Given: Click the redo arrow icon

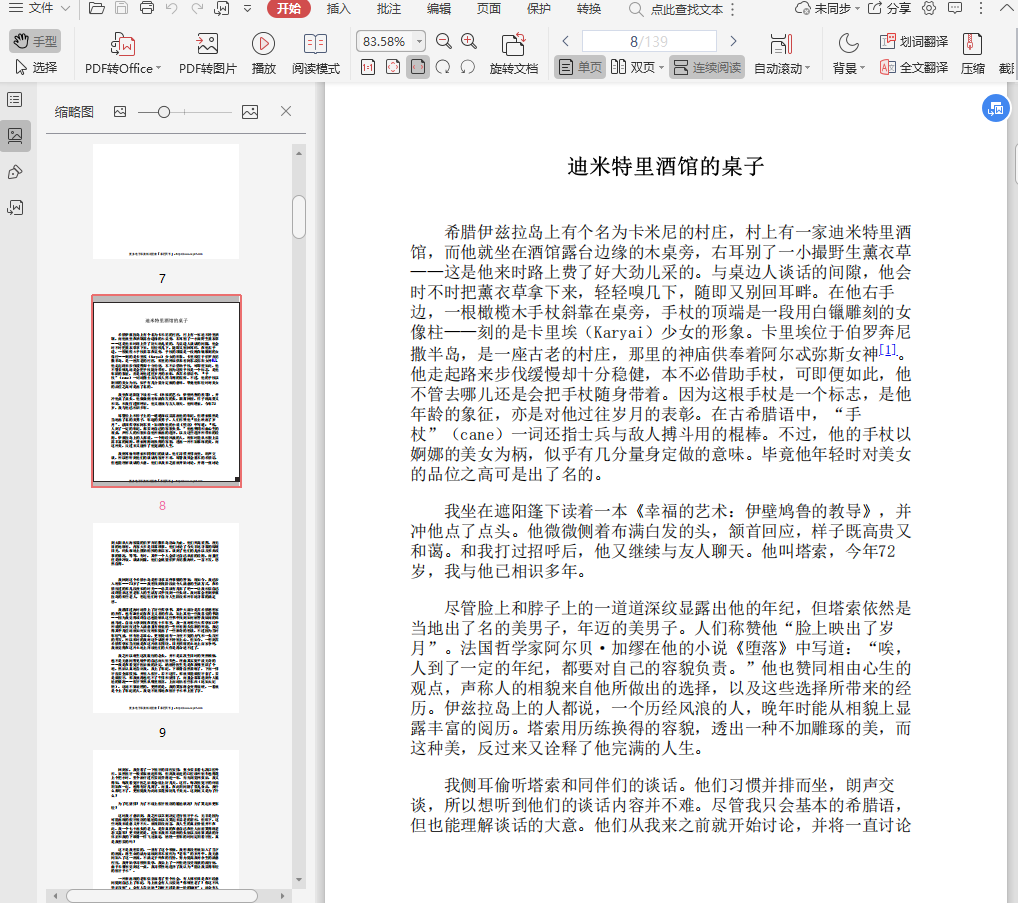Looking at the screenshot, I should [197, 8].
